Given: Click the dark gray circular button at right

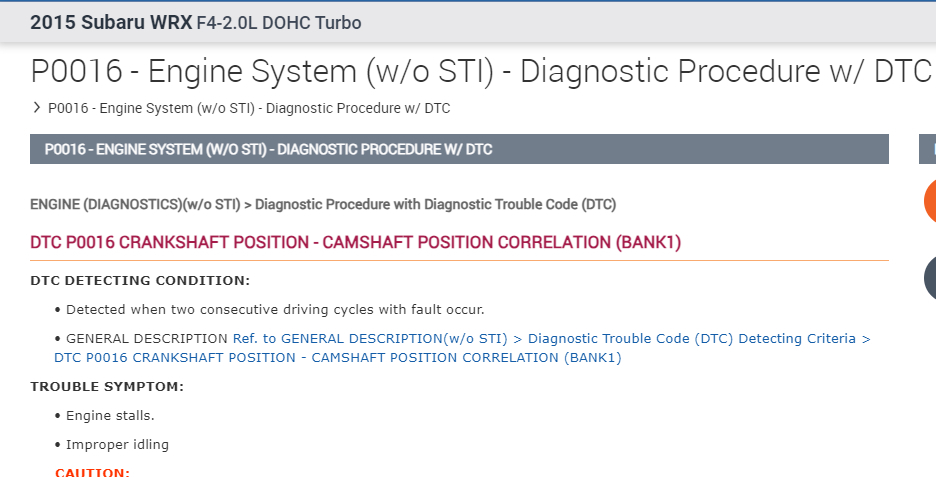Looking at the screenshot, I should click(x=929, y=278).
